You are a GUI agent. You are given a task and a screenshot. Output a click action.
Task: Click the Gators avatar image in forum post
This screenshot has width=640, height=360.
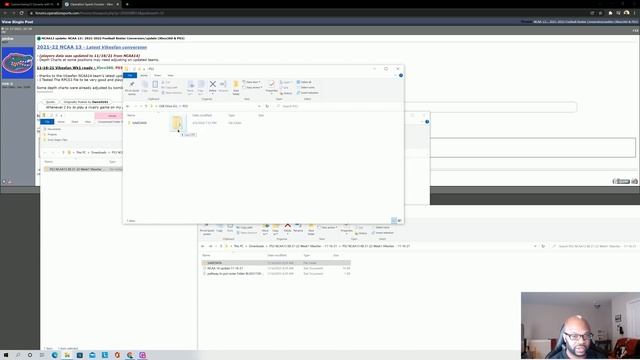pyautogui.click(x=17, y=63)
